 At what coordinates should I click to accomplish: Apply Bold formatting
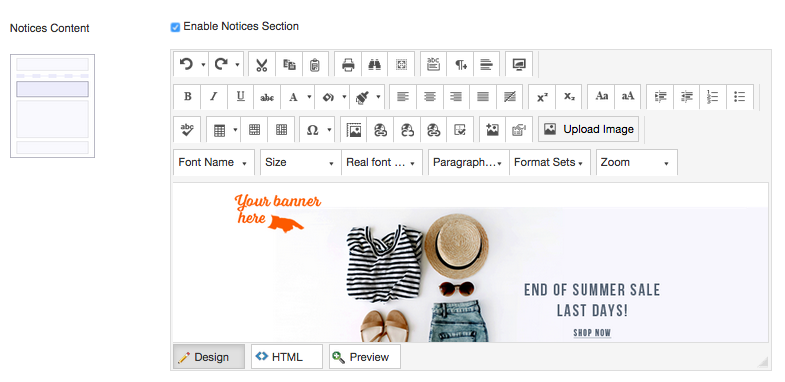pyautogui.click(x=187, y=97)
